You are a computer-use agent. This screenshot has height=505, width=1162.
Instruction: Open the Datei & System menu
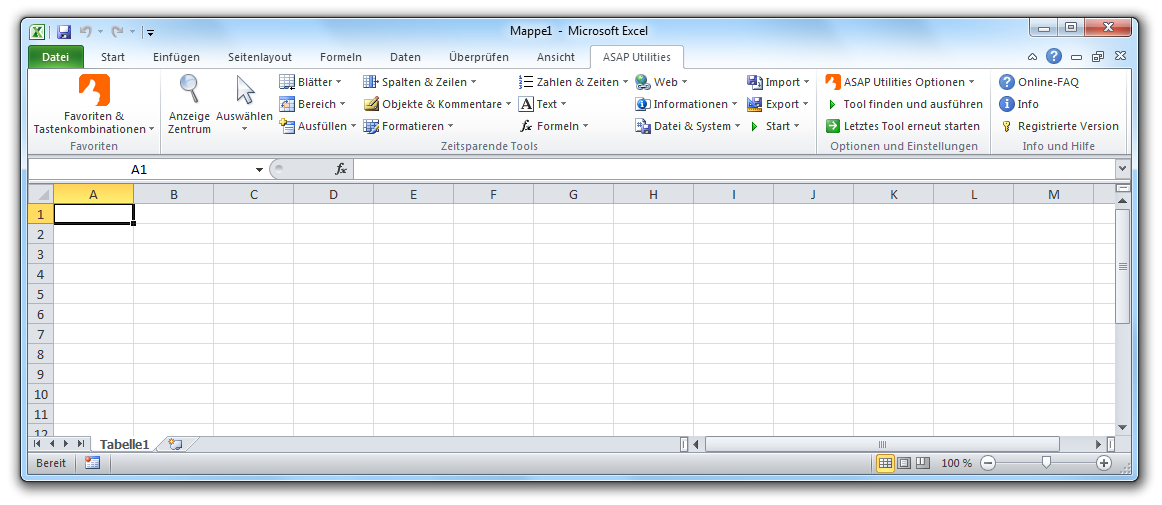pos(688,126)
